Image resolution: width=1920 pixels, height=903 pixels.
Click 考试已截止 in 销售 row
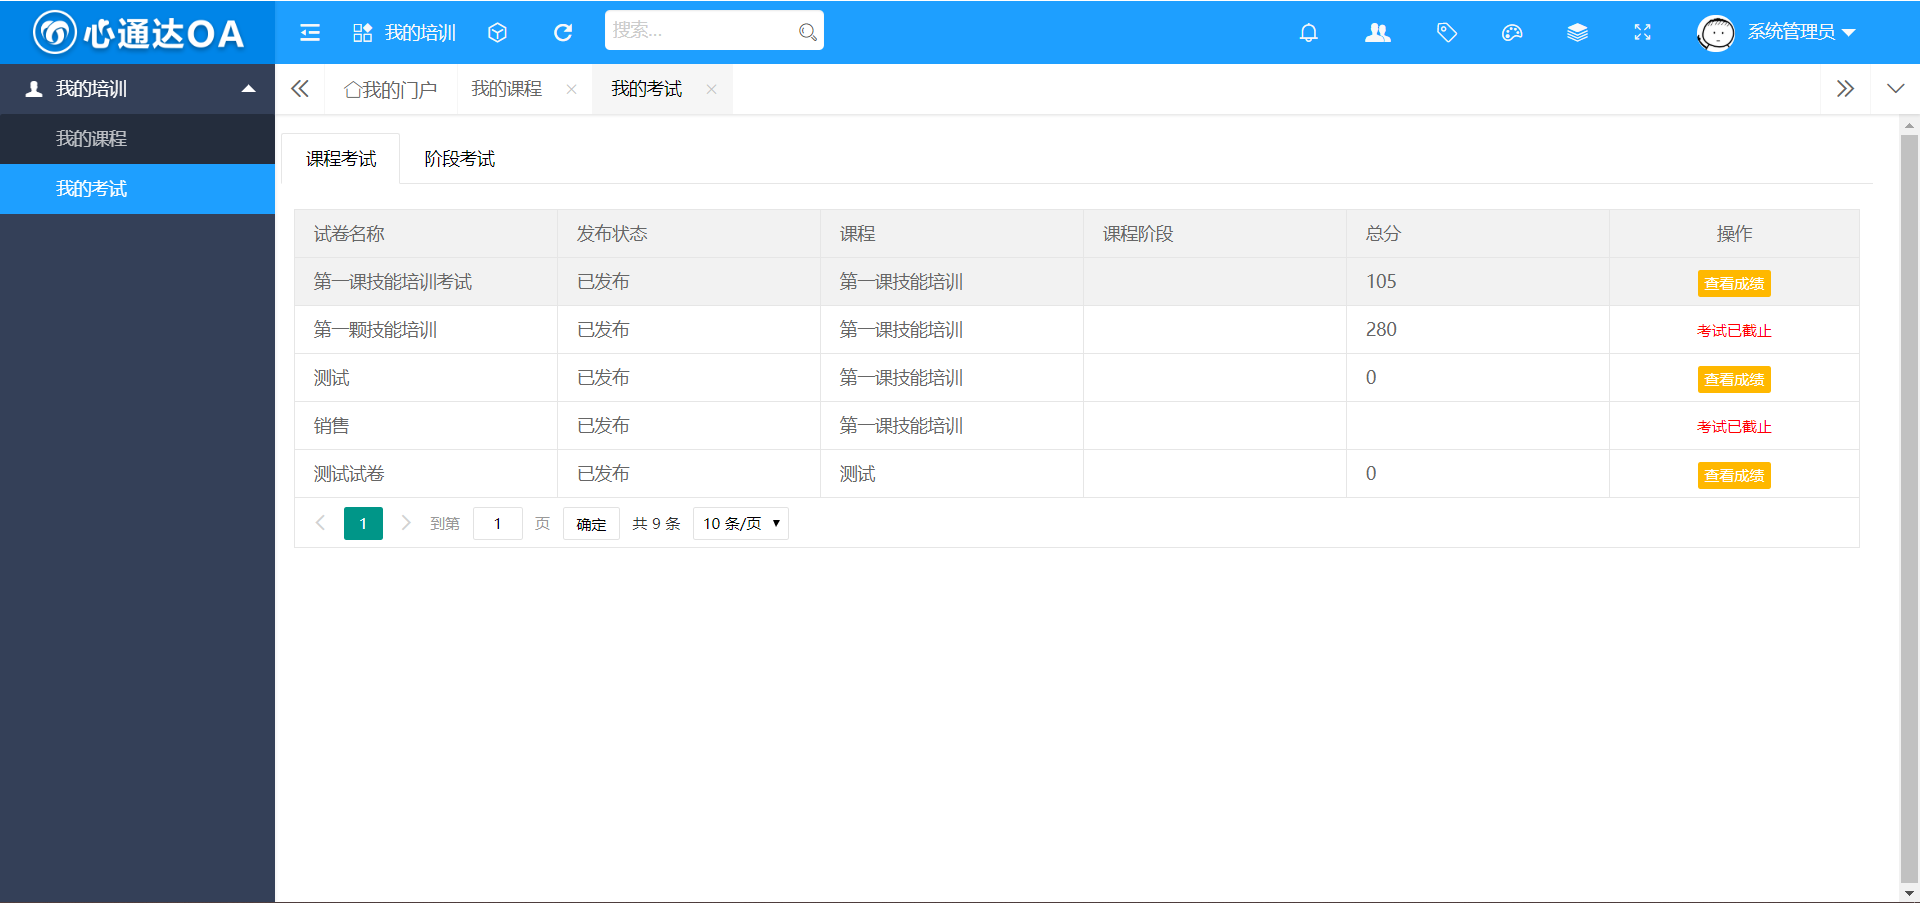[1734, 427]
